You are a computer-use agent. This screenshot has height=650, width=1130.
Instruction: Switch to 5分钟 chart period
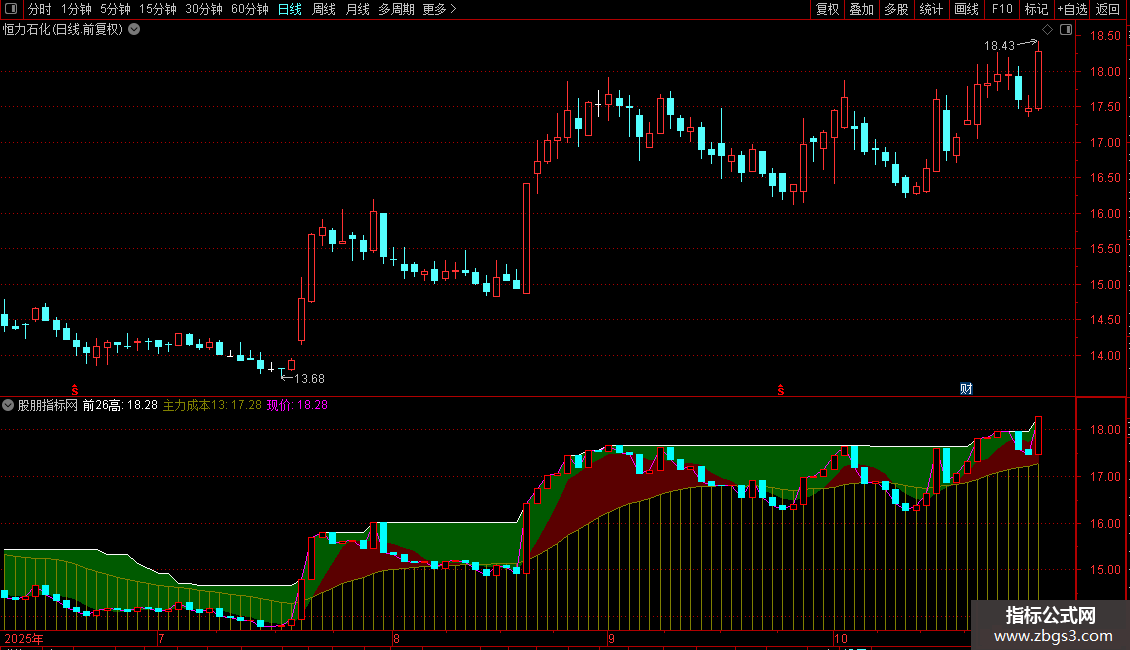point(115,9)
